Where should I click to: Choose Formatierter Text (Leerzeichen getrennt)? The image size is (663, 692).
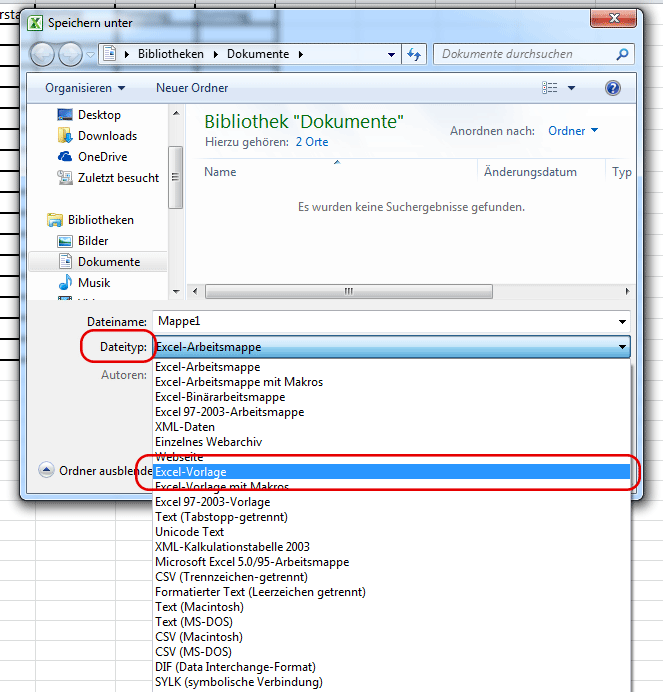pyautogui.click(x=392, y=592)
